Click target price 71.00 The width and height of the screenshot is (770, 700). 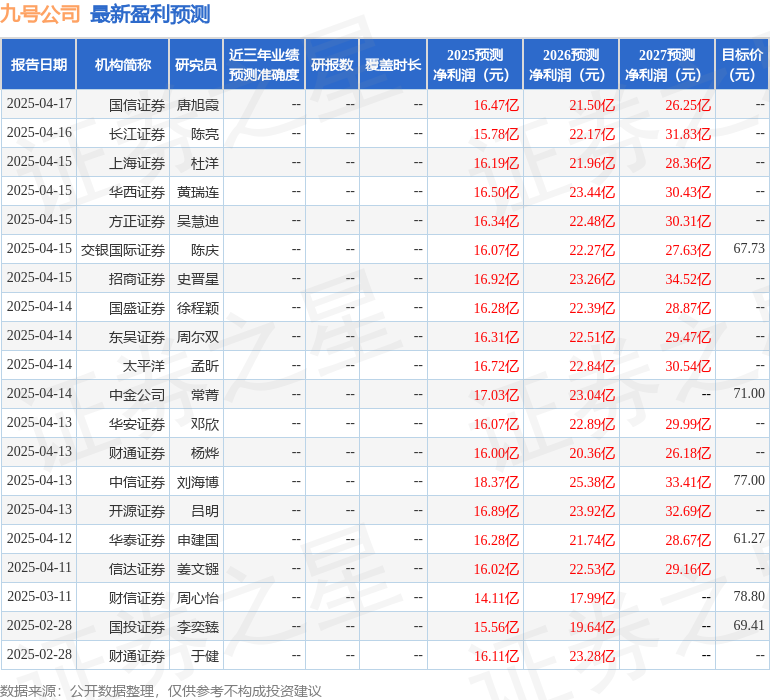pyautogui.click(x=749, y=393)
